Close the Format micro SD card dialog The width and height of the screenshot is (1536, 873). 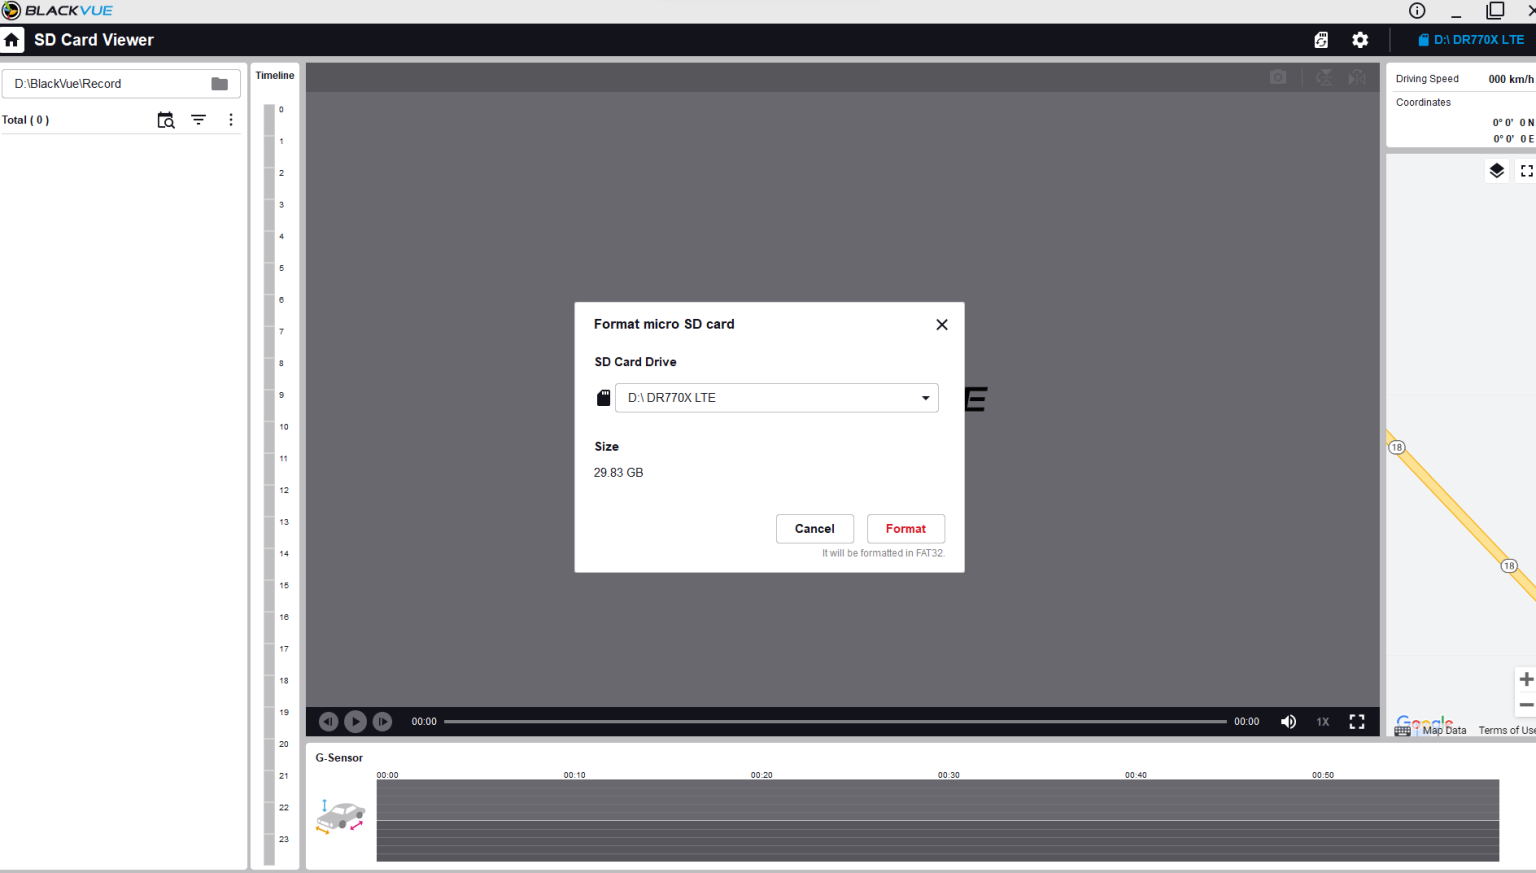[941, 325]
